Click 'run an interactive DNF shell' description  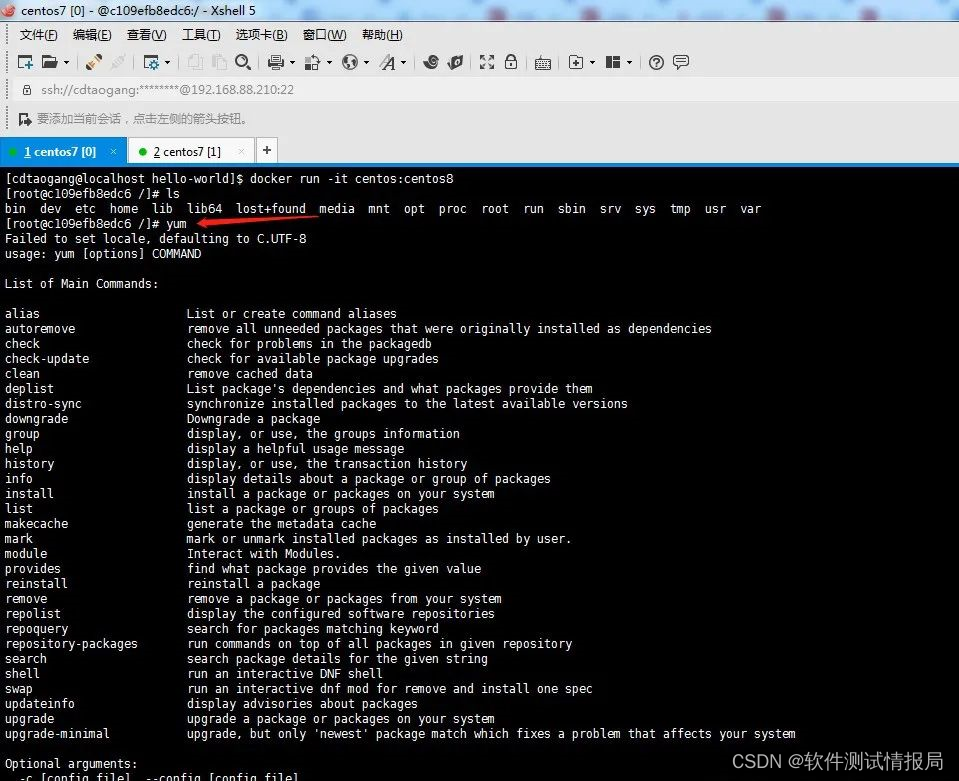click(x=285, y=674)
